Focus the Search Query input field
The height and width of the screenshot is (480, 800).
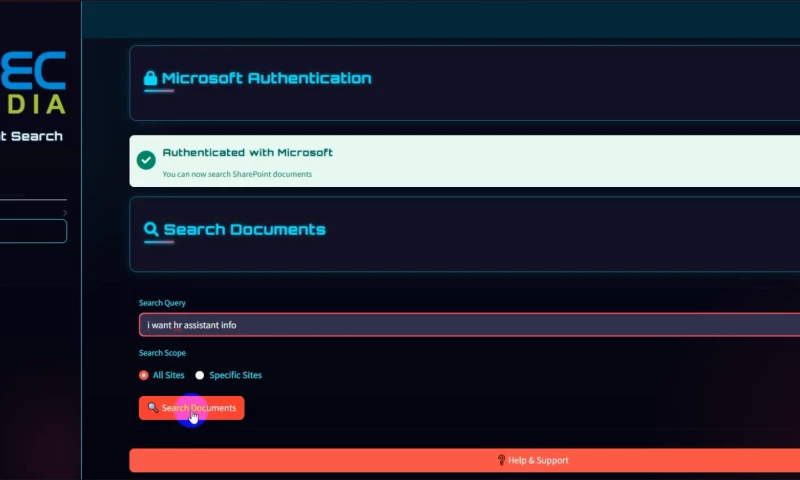(469, 325)
